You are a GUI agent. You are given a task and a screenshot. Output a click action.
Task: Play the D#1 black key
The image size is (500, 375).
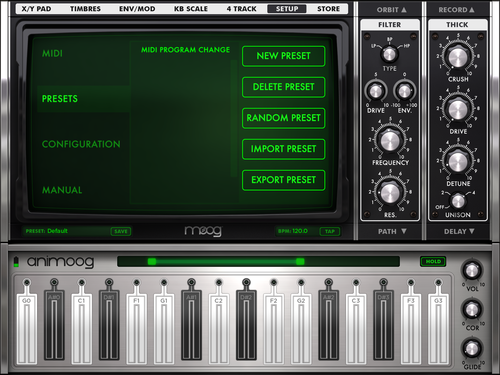tap(109, 325)
